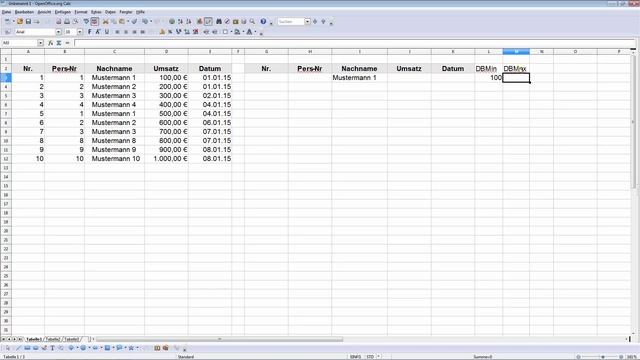Open the Einfügen menu
The width and height of the screenshot is (640, 360).
pos(63,12)
